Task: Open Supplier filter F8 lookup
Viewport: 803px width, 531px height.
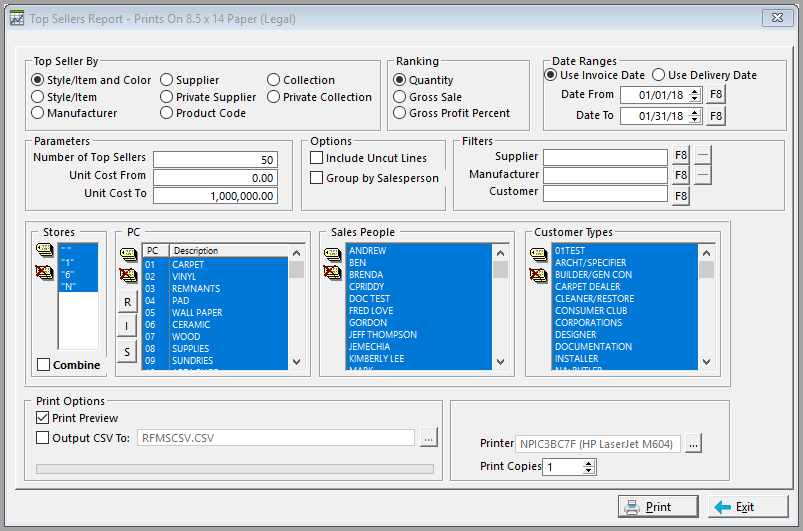Action: click(x=681, y=156)
